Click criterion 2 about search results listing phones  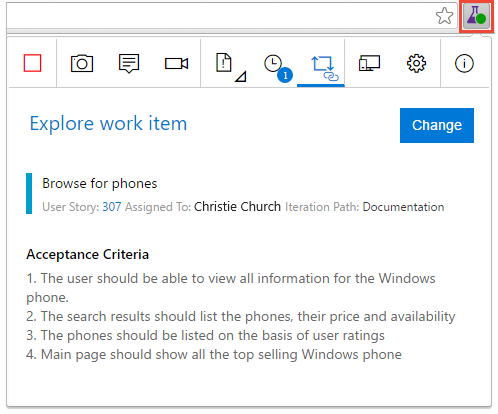(241, 316)
